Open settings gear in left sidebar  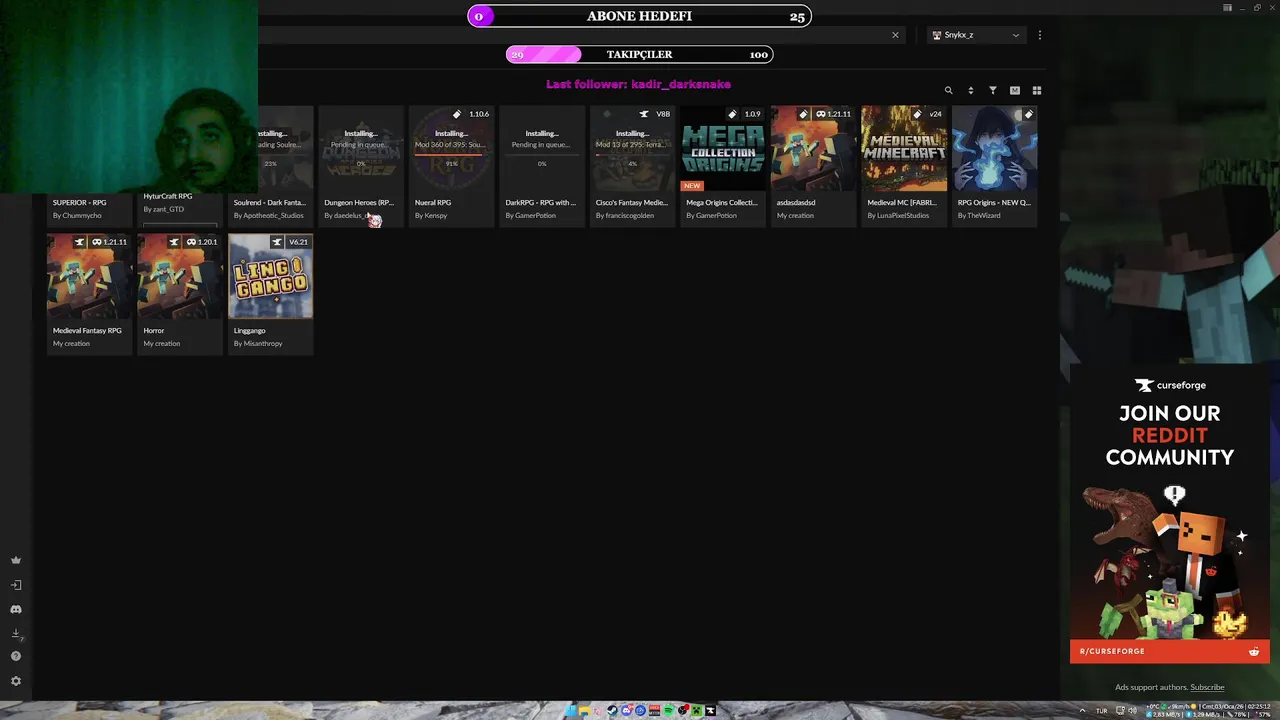tap(16, 681)
